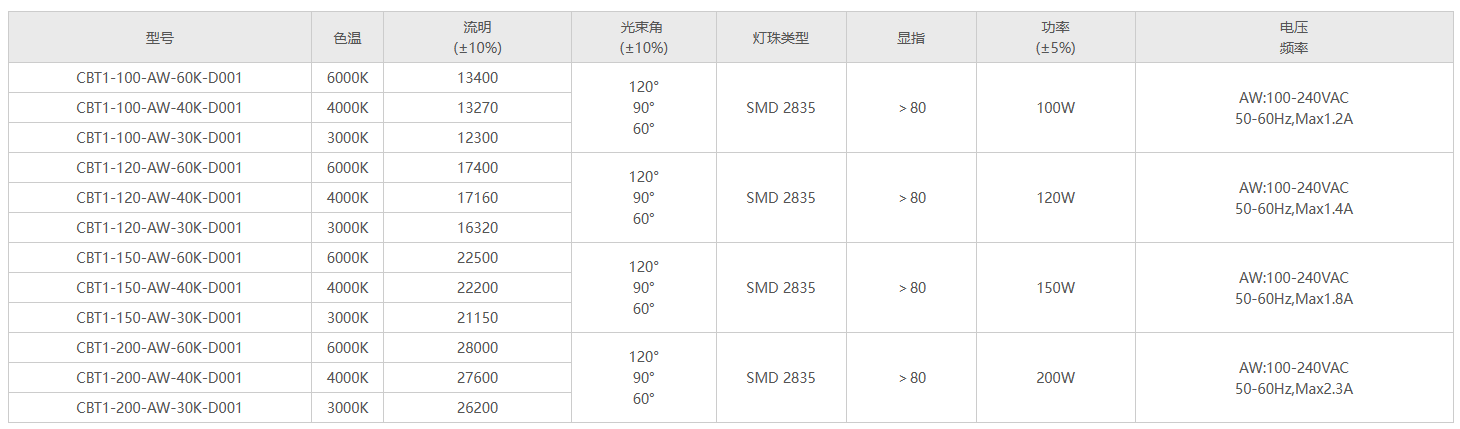Click the 显指 column header
This screenshot has width=1460, height=429.
tap(911, 38)
